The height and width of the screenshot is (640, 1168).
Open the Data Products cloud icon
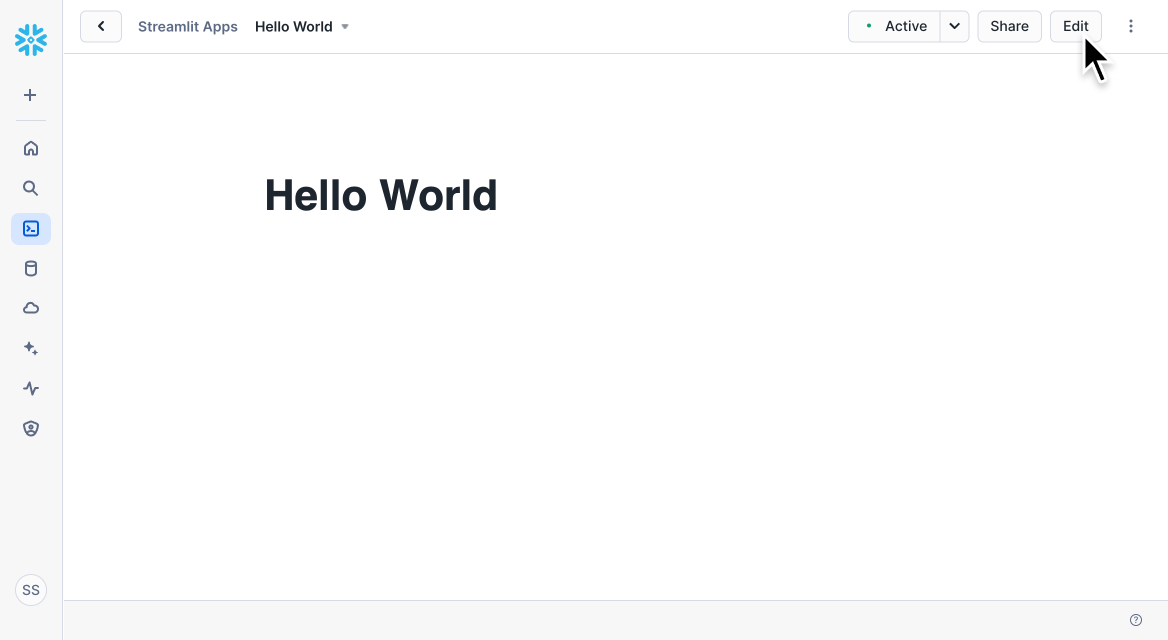coord(31,308)
